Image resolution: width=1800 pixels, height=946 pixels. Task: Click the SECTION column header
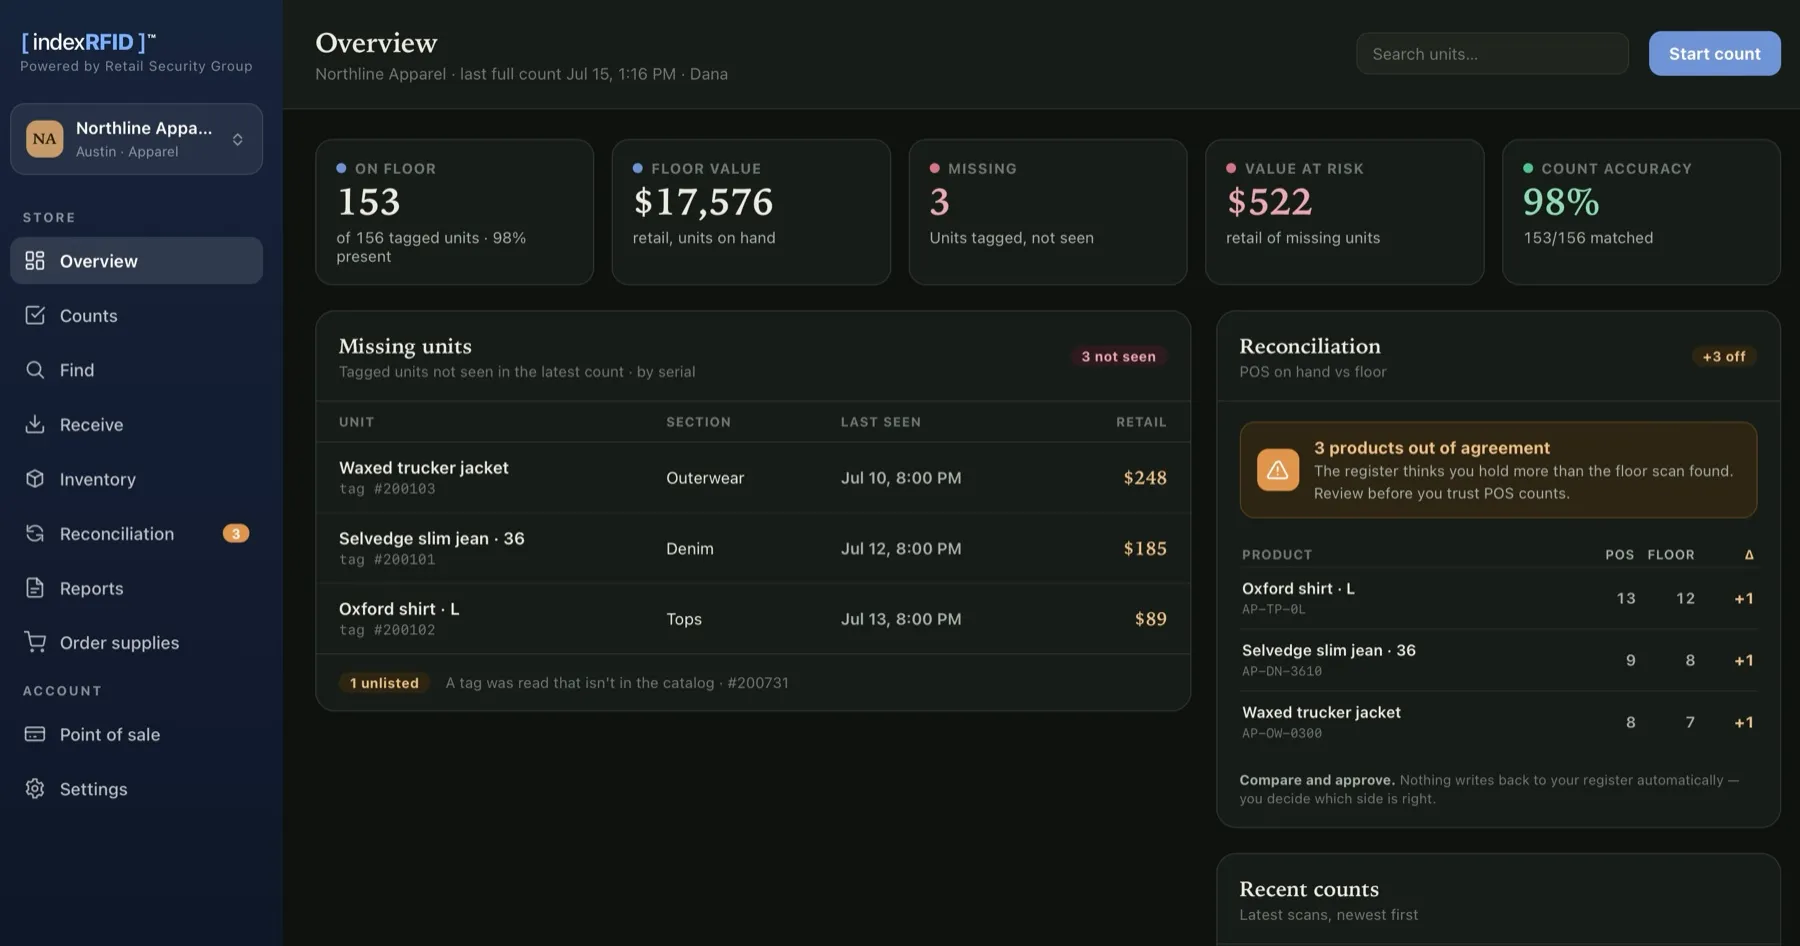click(x=699, y=422)
